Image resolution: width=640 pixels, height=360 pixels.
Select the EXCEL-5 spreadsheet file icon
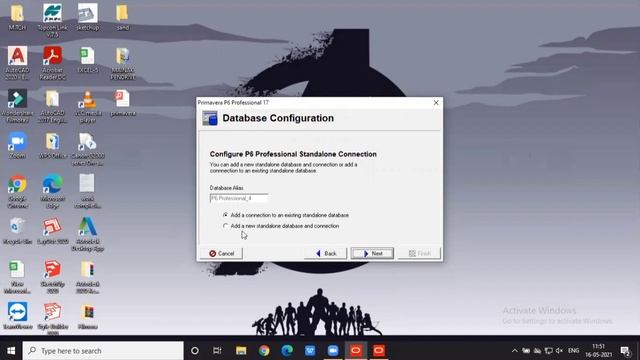tap(87, 60)
